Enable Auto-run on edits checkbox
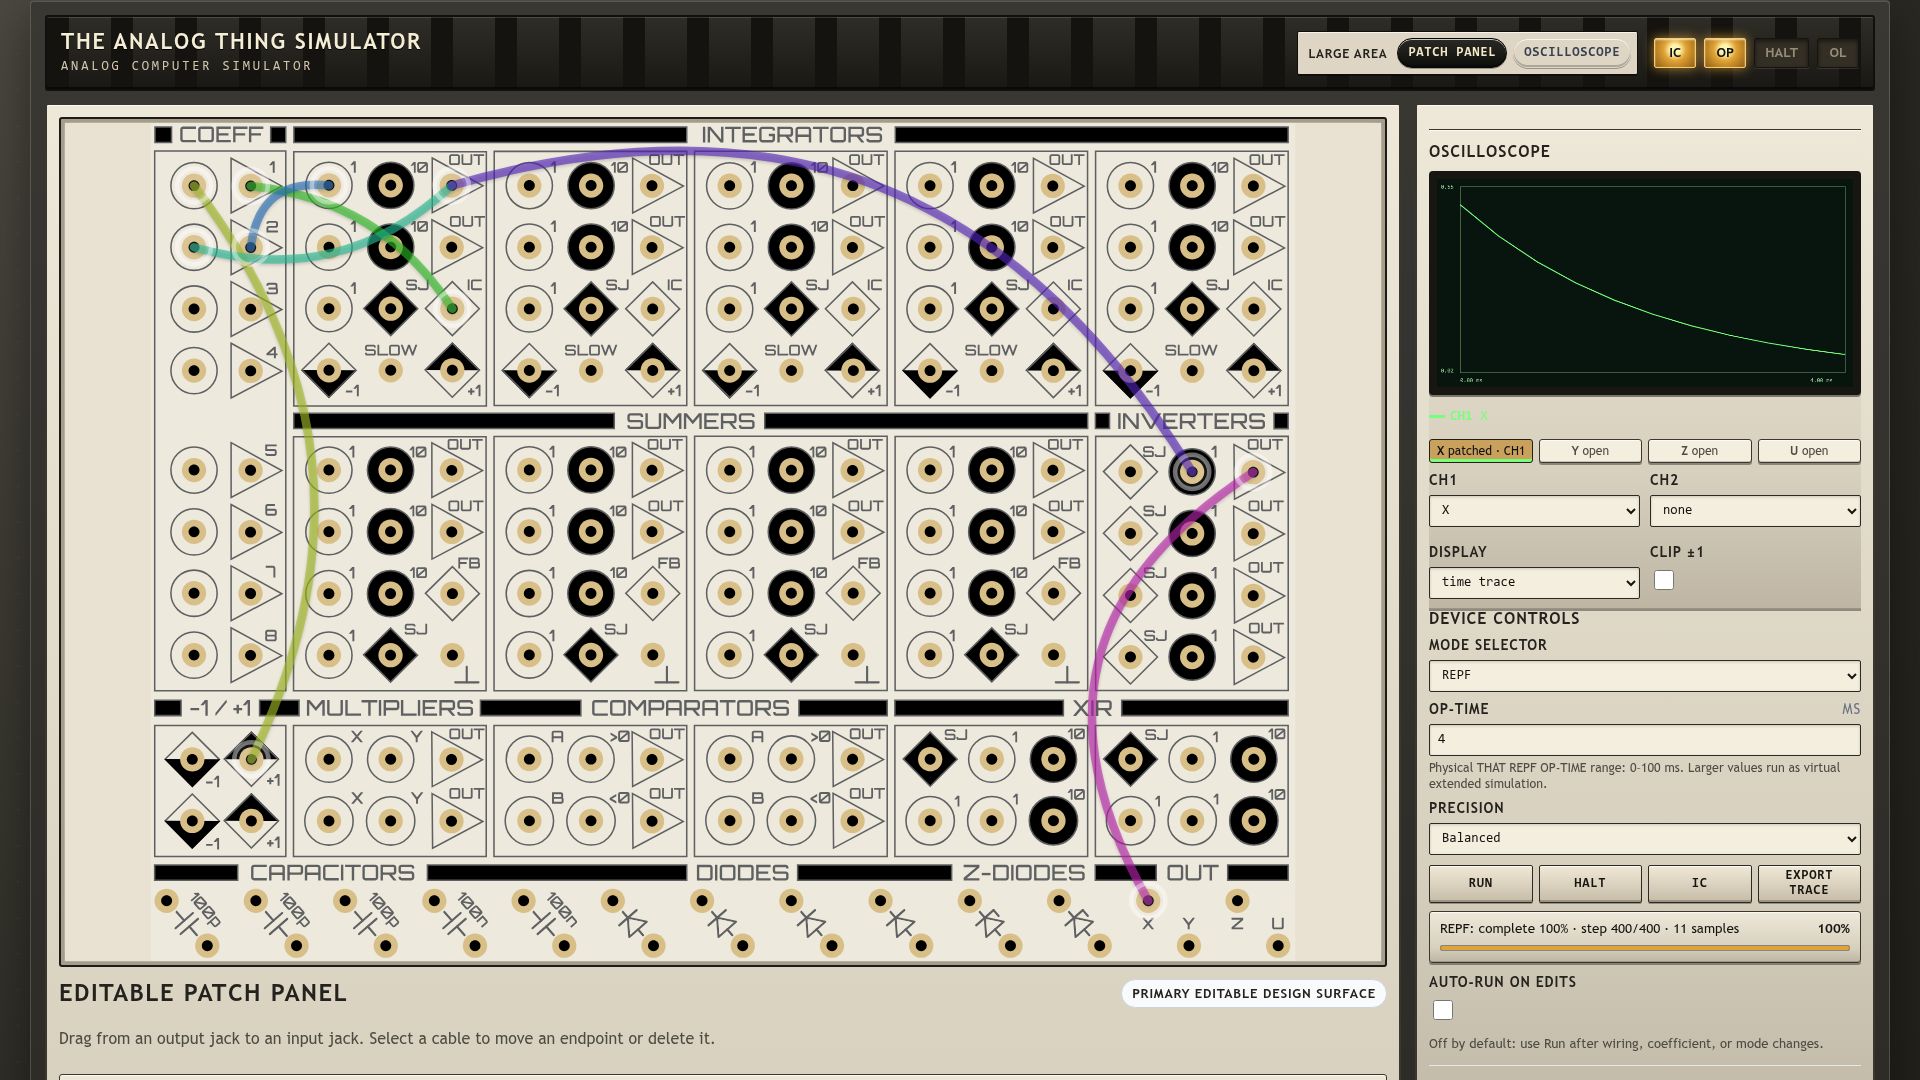Viewport: 1920px width, 1080px height. click(x=1443, y=1010)
